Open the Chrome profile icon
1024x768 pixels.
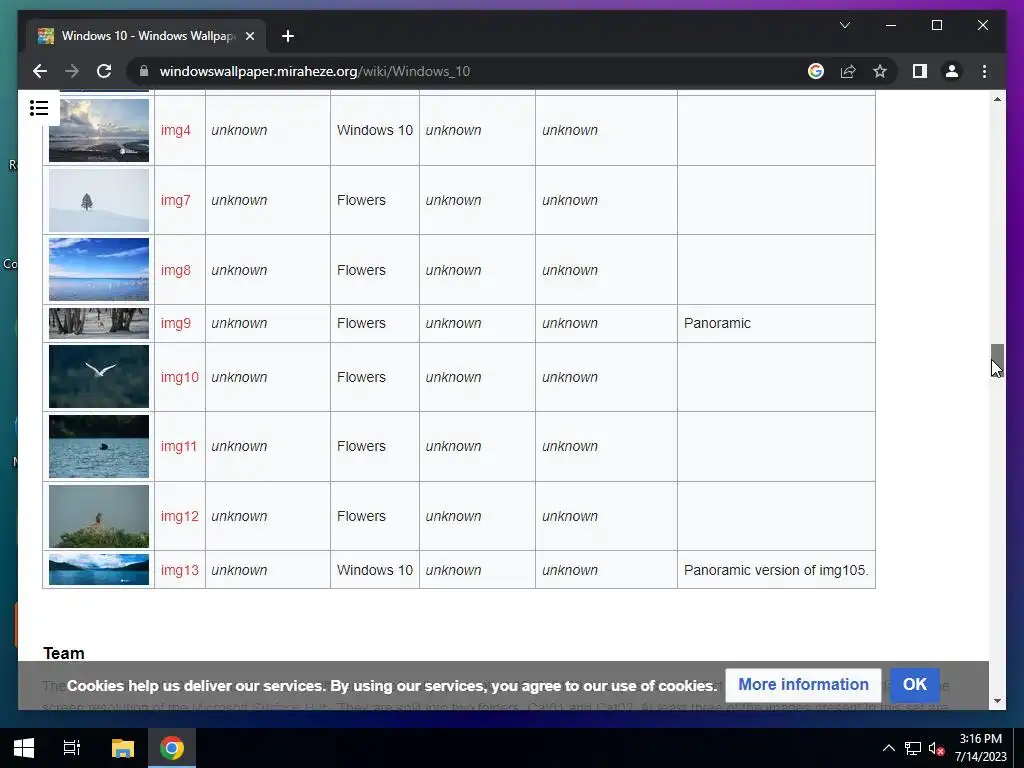(x=952, y=71)
